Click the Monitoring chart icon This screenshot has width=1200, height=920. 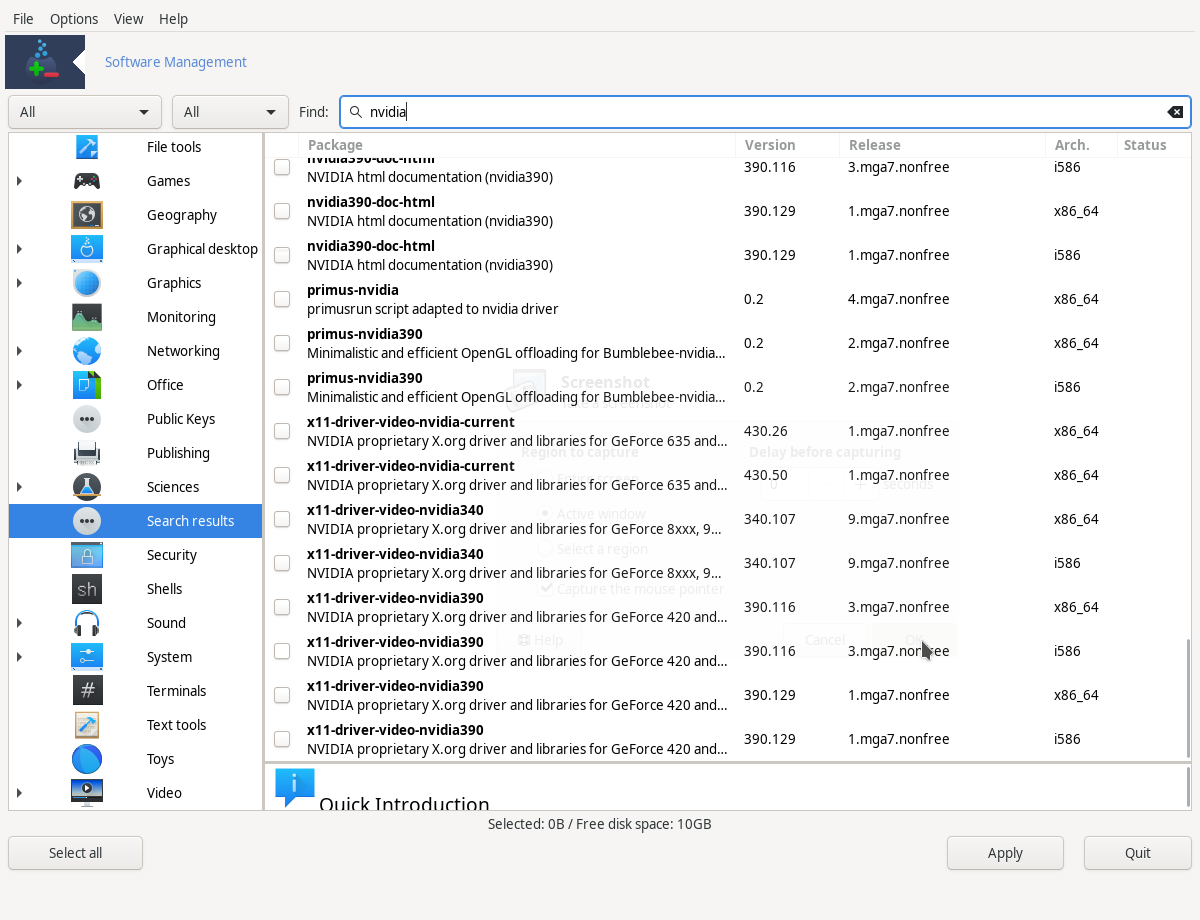(87, 317)
